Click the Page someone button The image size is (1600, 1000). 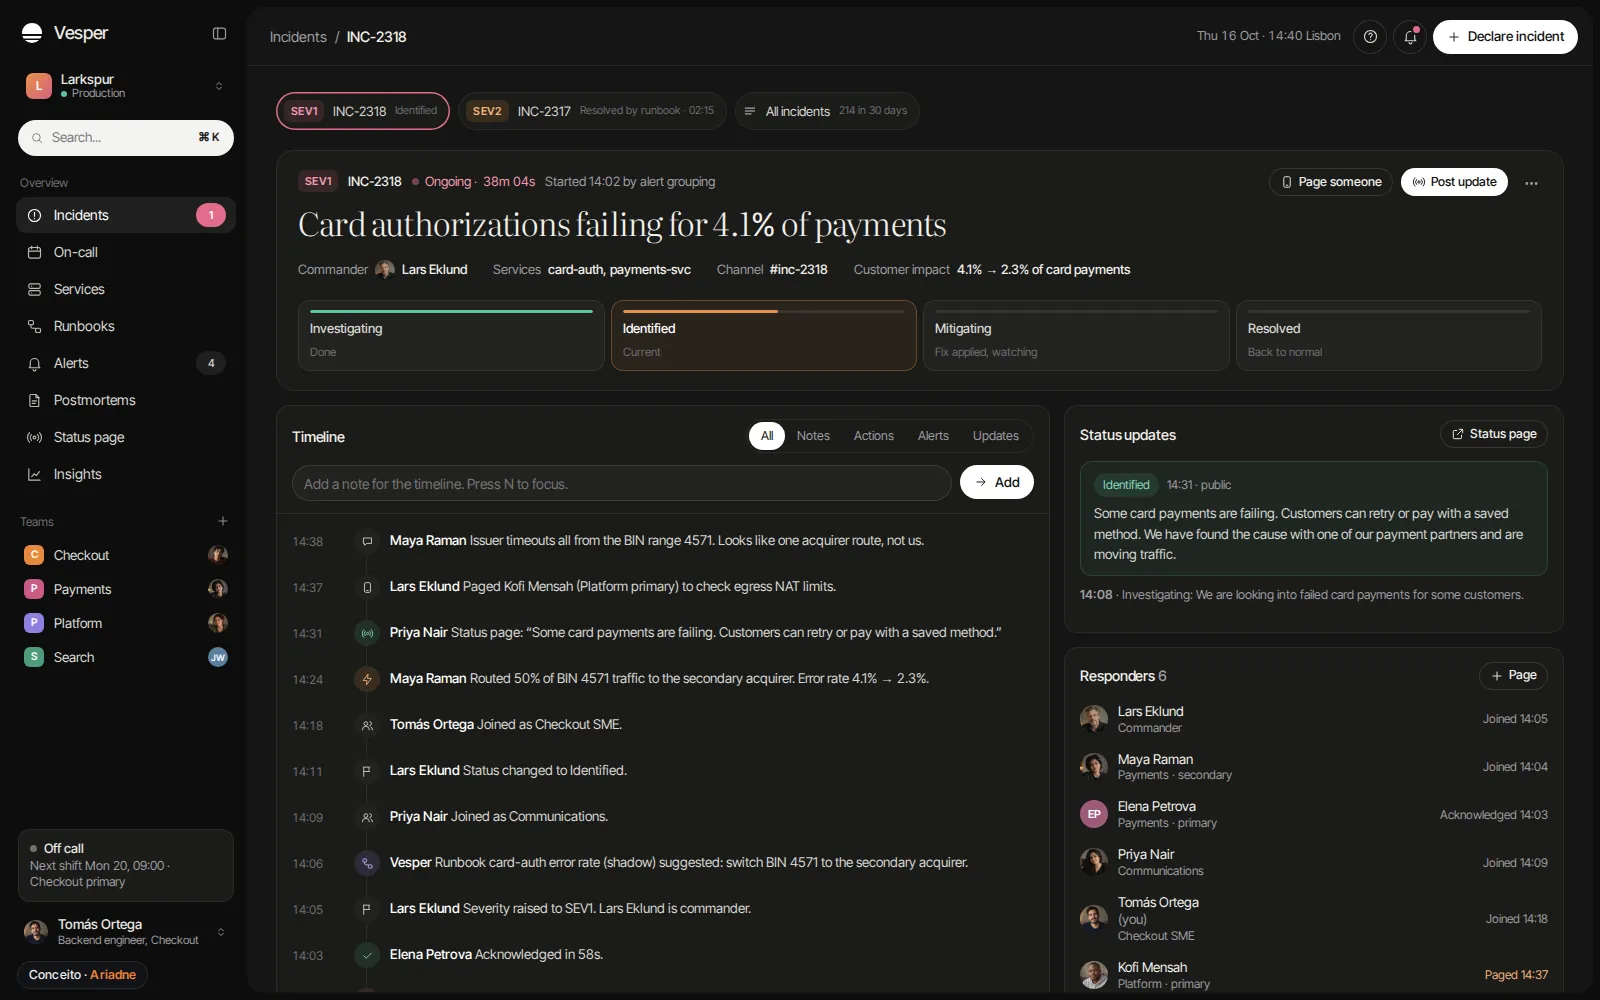point(1330,182)
